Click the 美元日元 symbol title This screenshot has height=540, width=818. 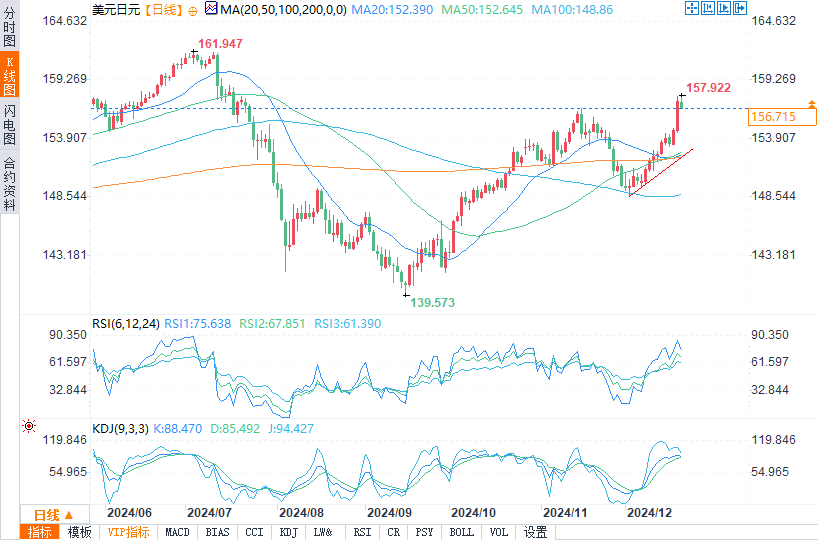pyautogui.click(x=116, y=9)
